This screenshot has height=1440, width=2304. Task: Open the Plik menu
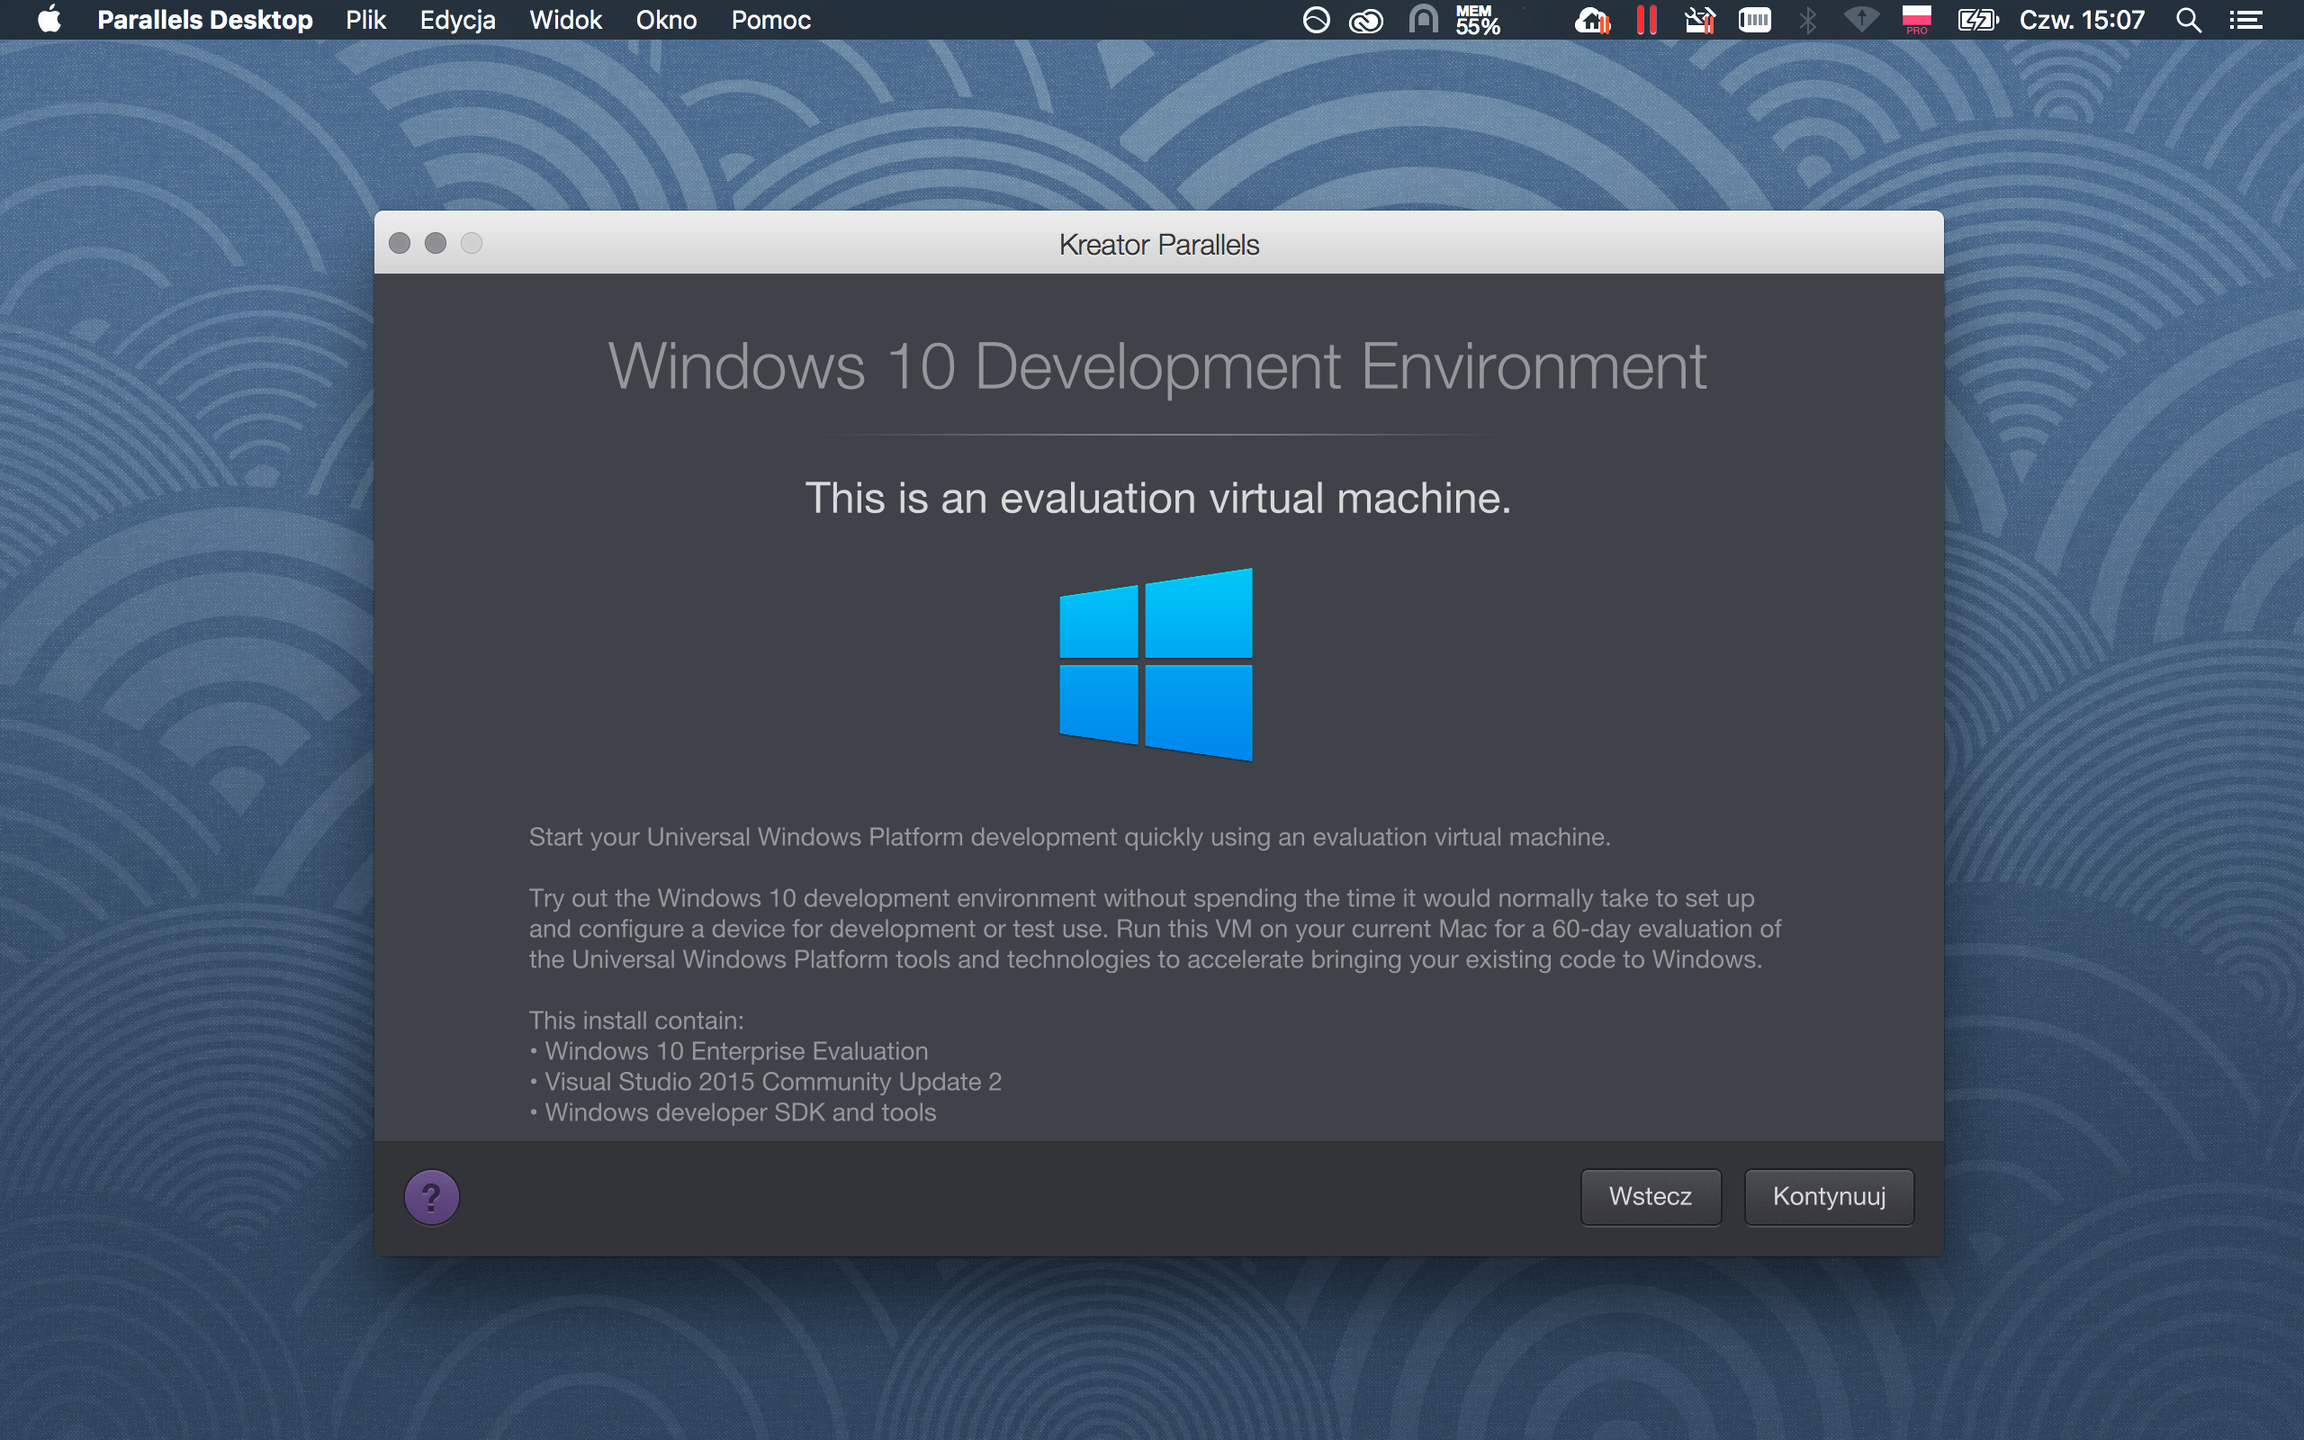365,20
